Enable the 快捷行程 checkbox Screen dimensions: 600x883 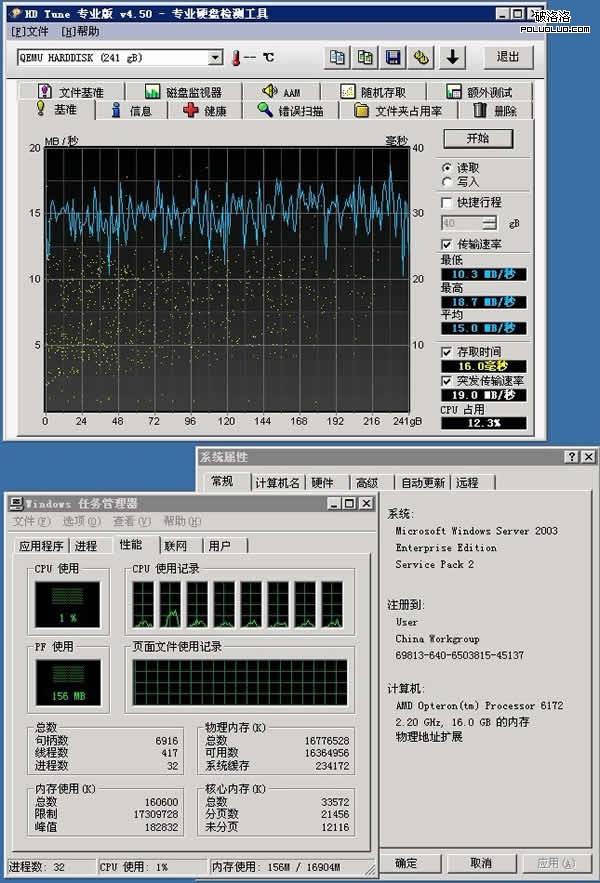coord(447,203)
